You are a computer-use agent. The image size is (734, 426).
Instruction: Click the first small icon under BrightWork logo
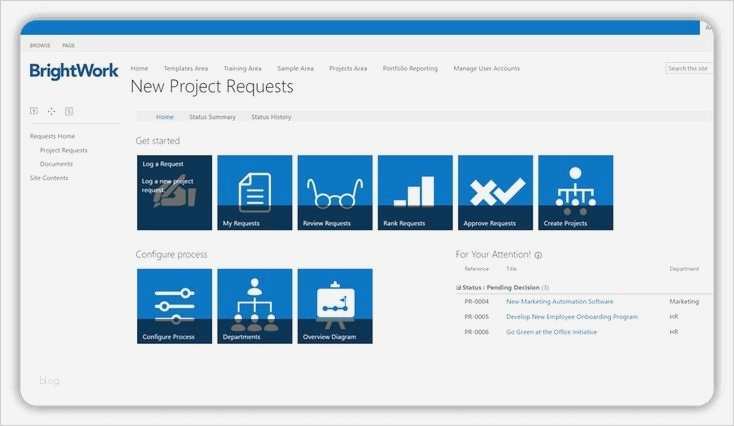point(34,111)
